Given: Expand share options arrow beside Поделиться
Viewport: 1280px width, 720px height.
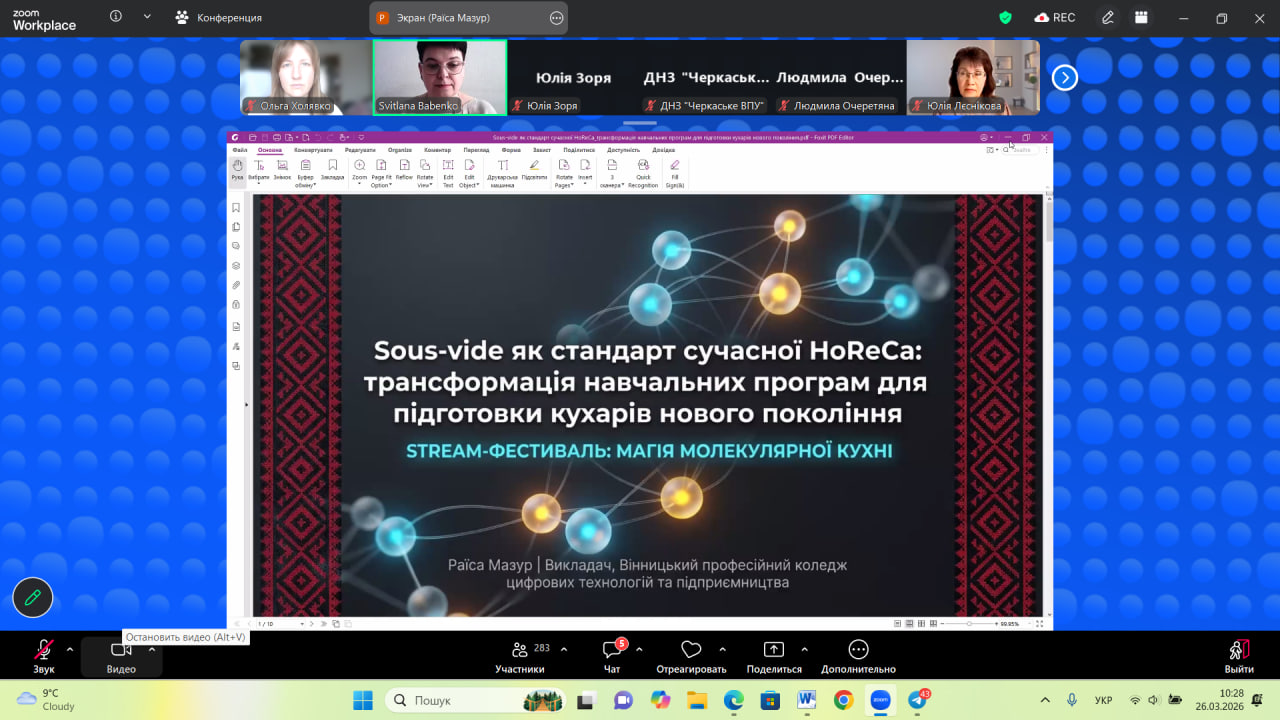Looking at the screenshot, I should click(x=804, y=649).
